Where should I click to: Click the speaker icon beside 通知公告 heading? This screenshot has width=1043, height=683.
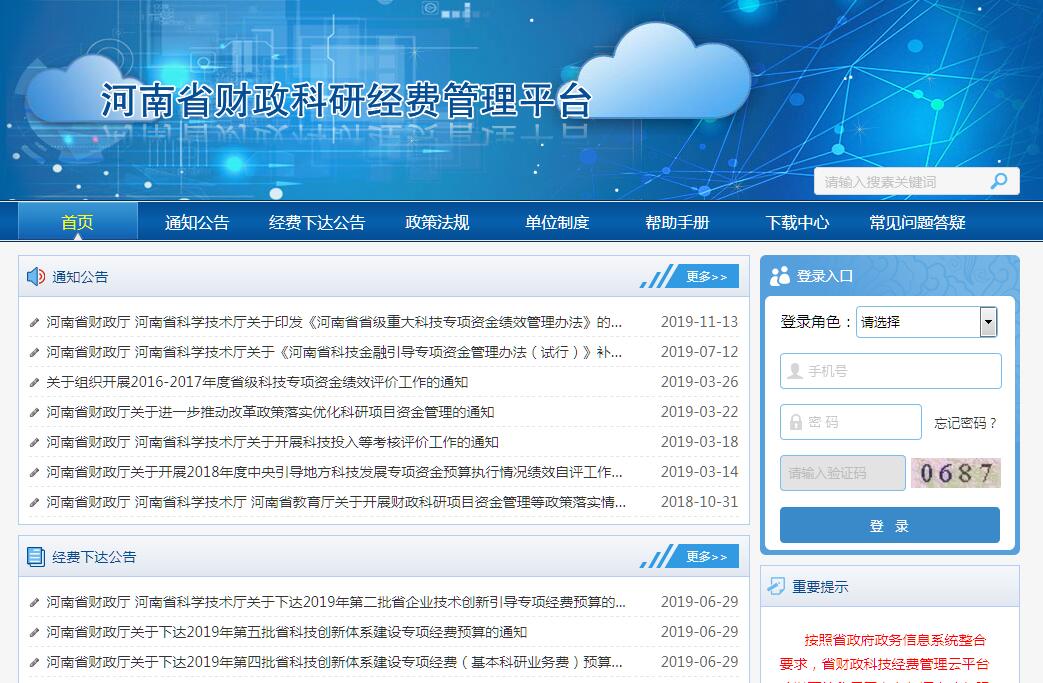(36, 277)
